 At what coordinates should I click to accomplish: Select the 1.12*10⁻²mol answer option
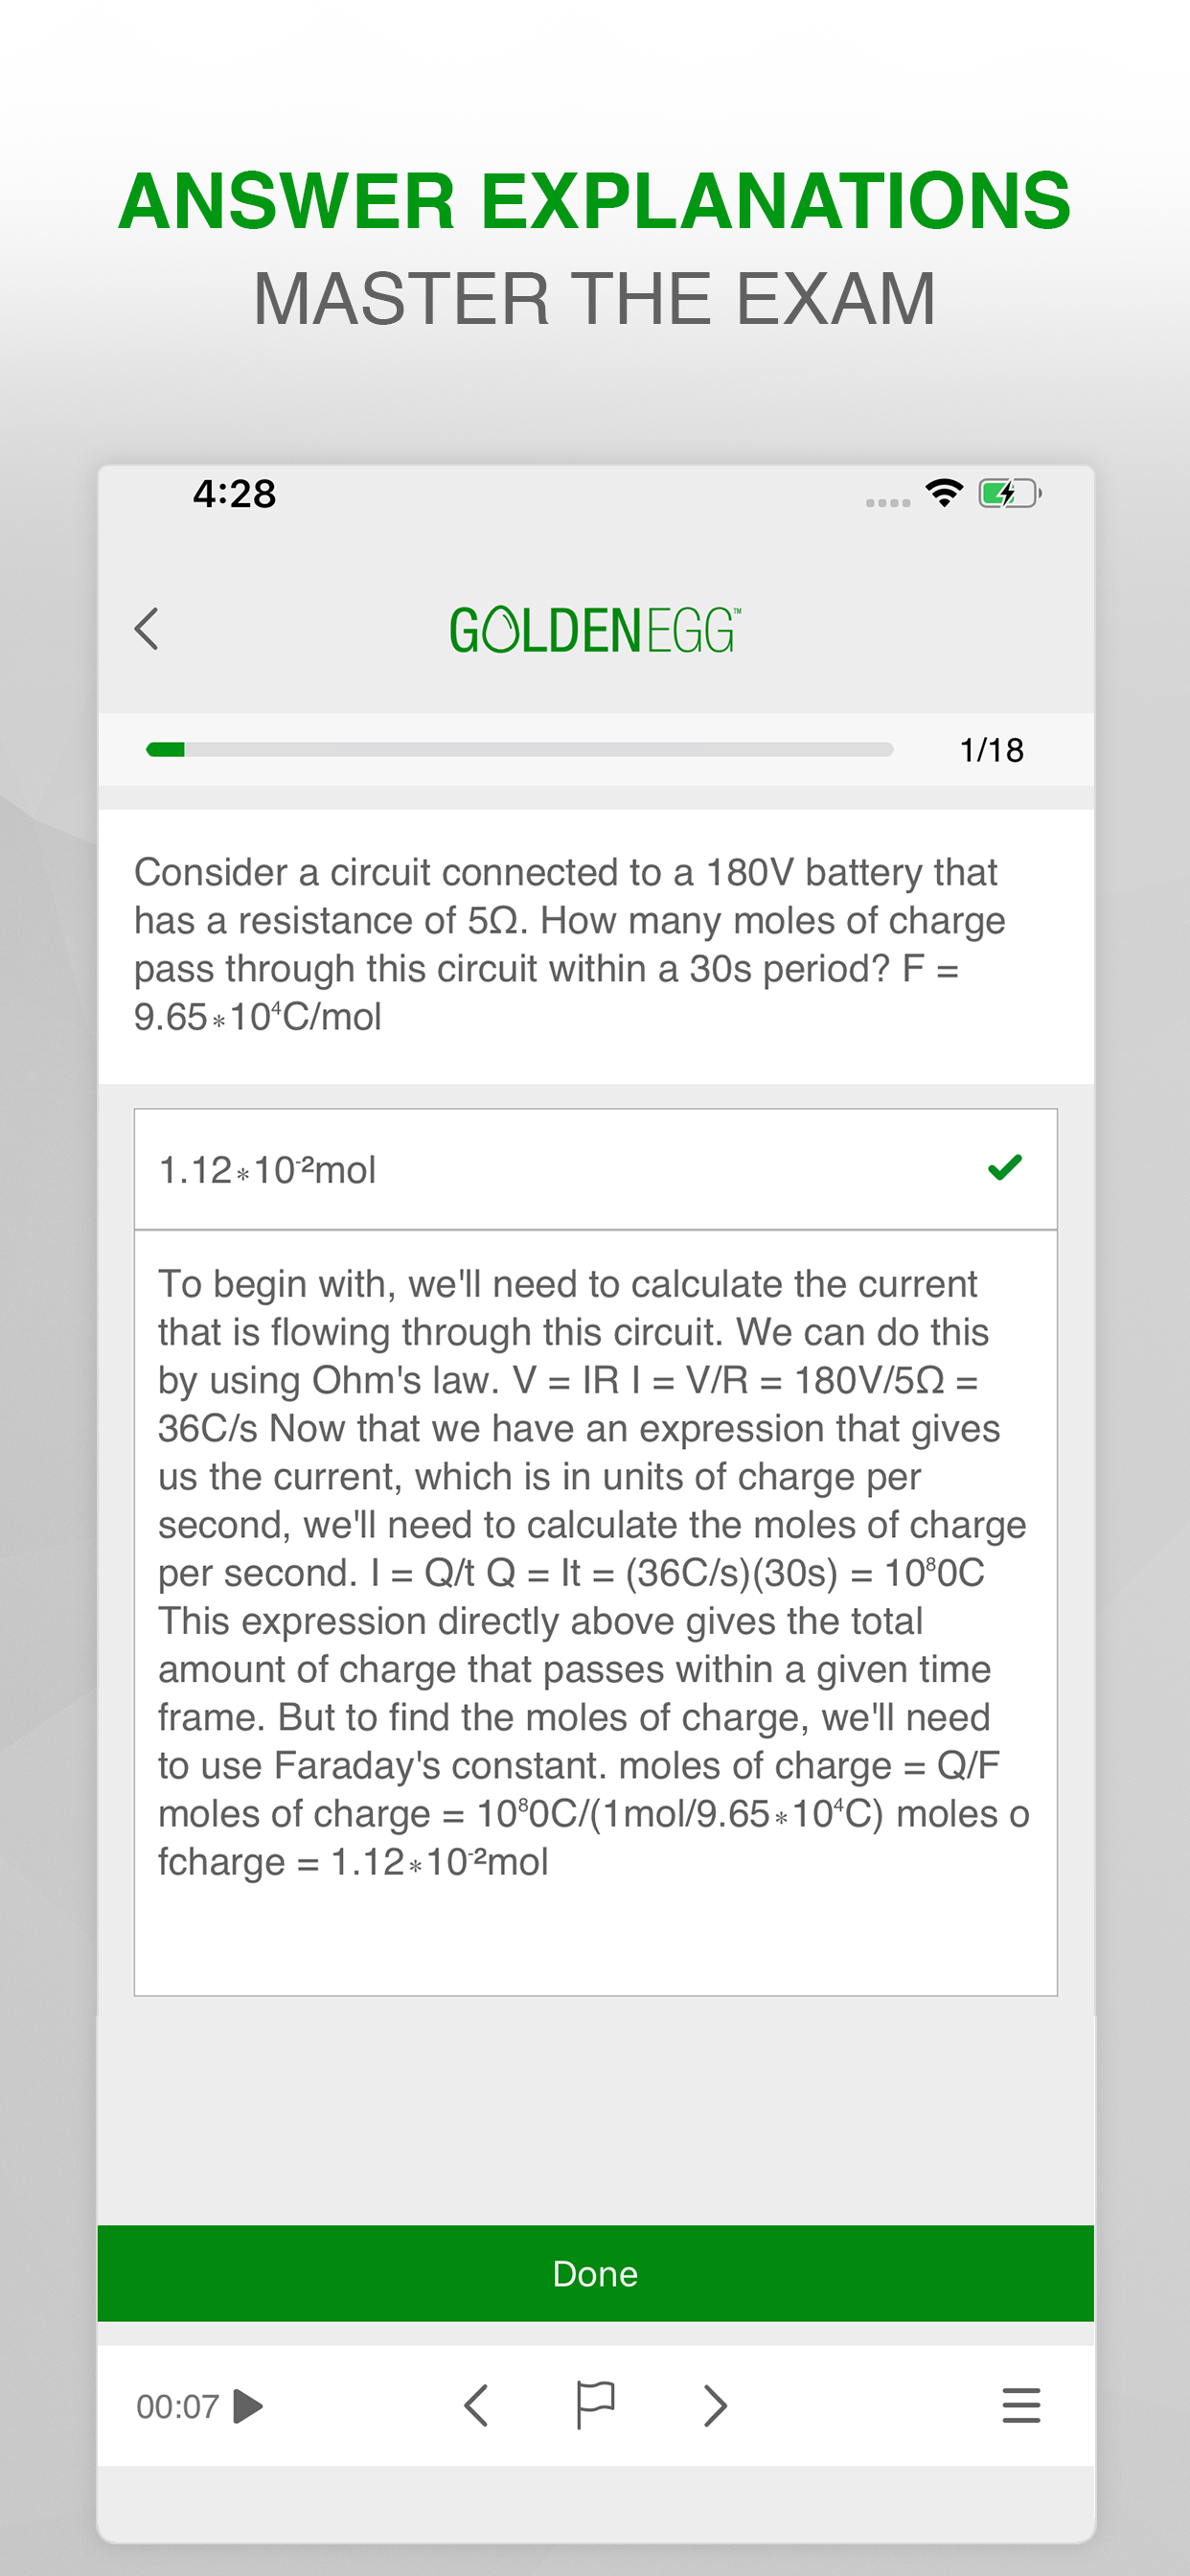[595, 1169]
